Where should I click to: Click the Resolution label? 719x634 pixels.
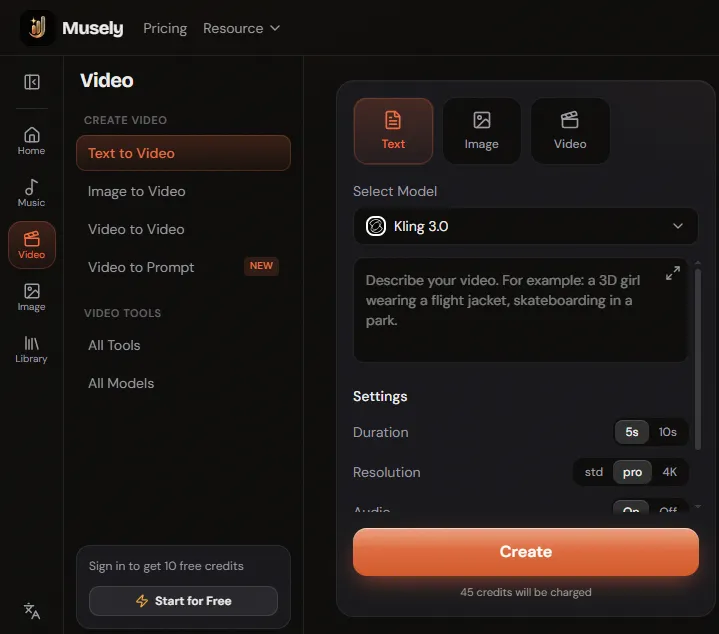tap(387, 472)
